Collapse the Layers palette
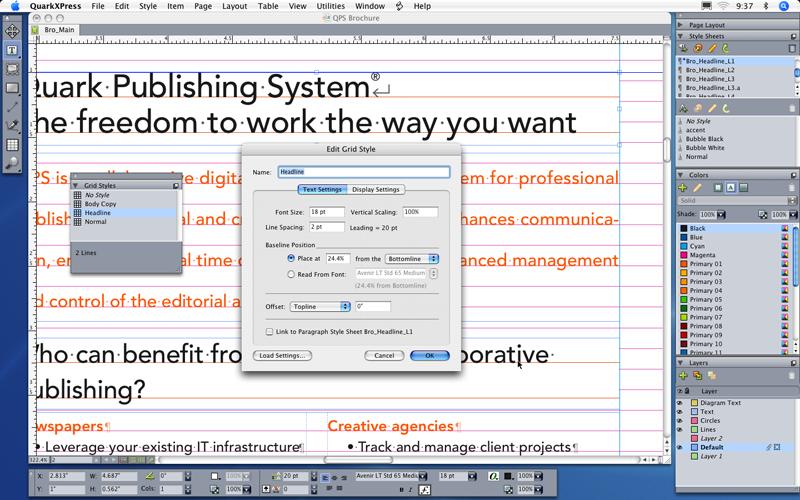Screen dimensions: 800x500 (680, 363)
